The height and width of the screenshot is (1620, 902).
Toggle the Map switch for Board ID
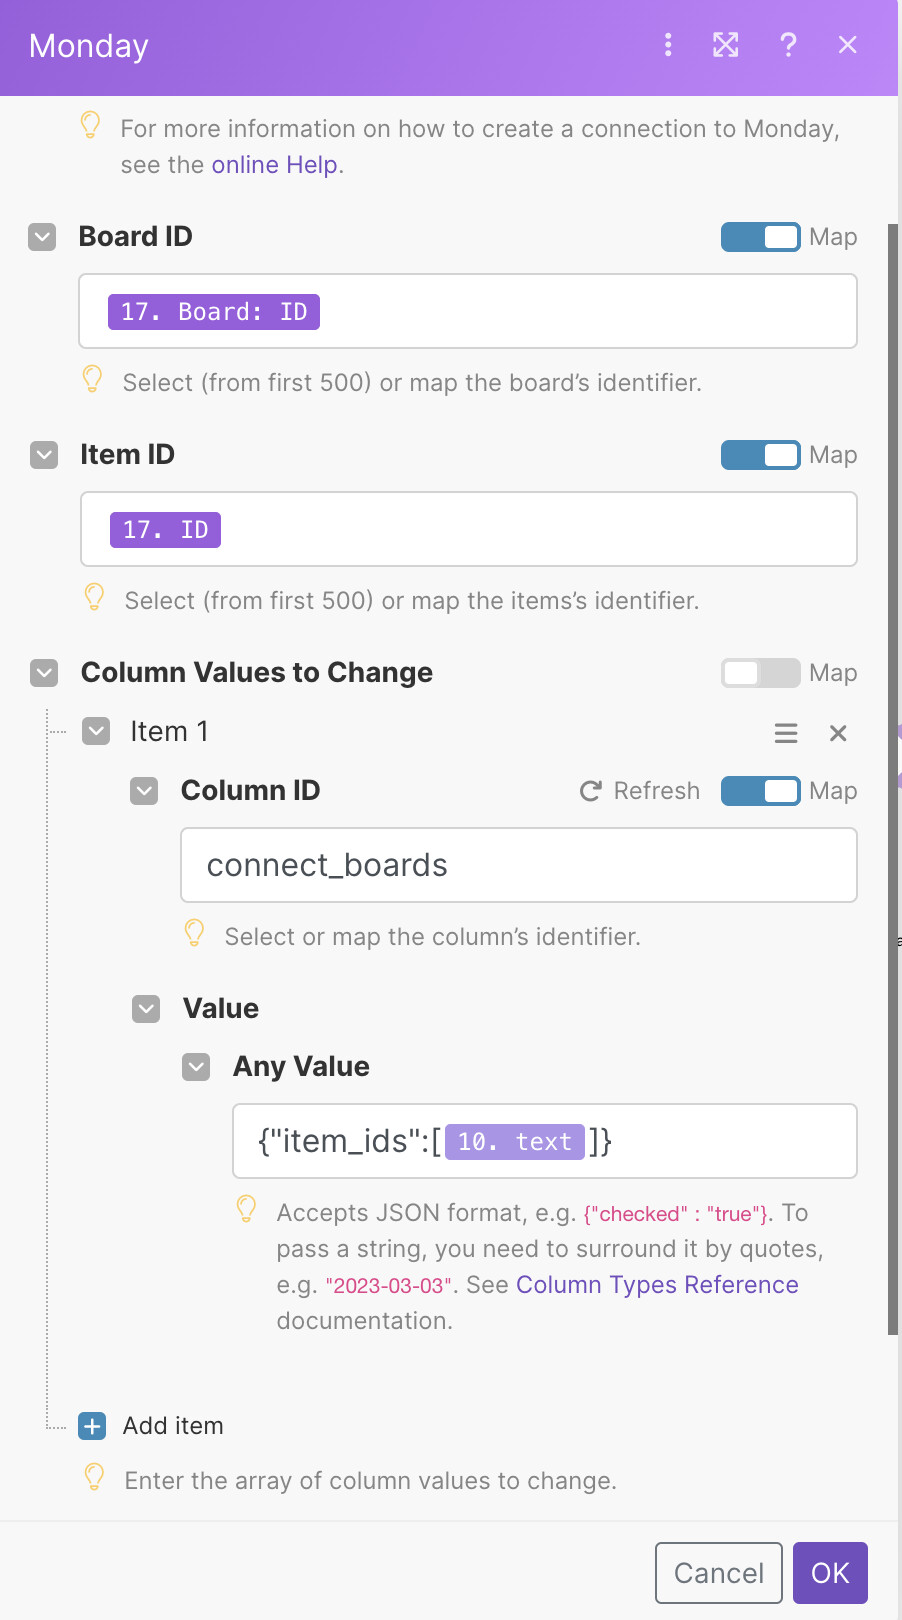click(x=760, y=237)
